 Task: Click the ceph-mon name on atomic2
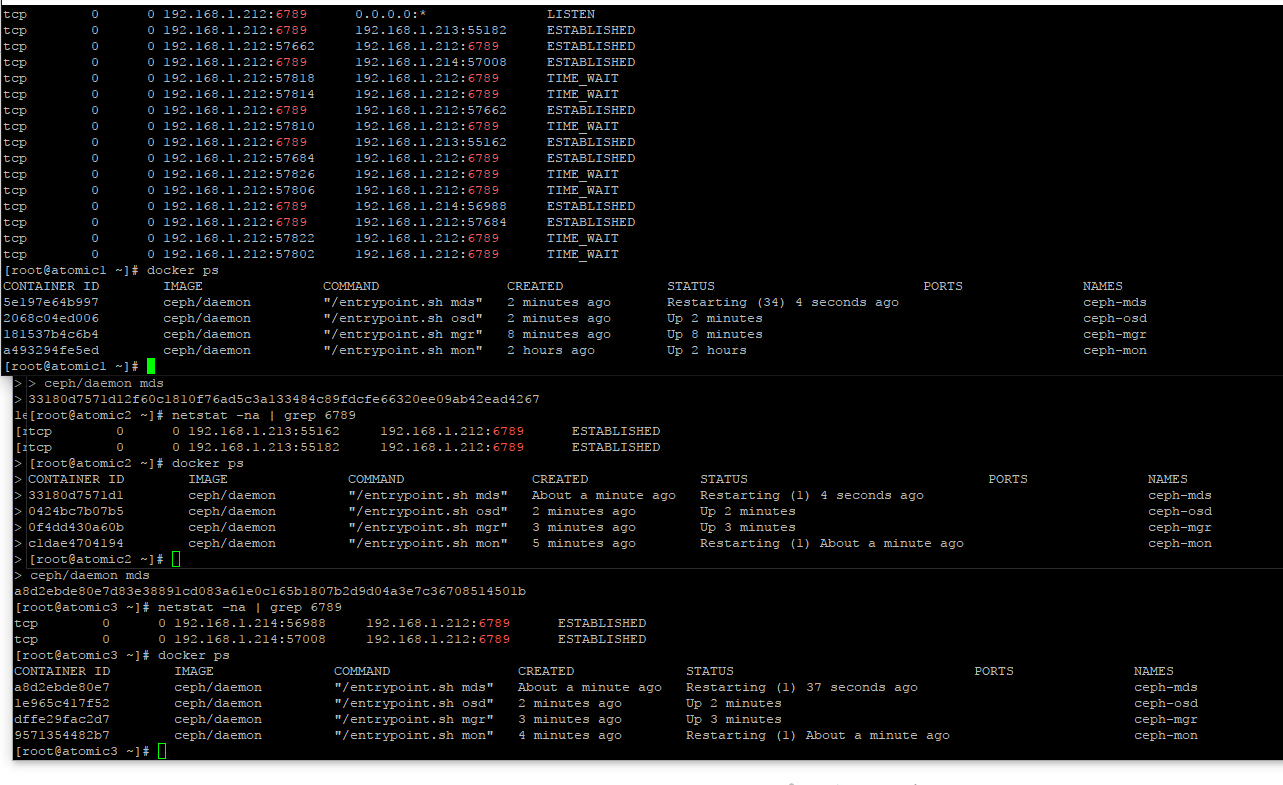point(1180,543)
